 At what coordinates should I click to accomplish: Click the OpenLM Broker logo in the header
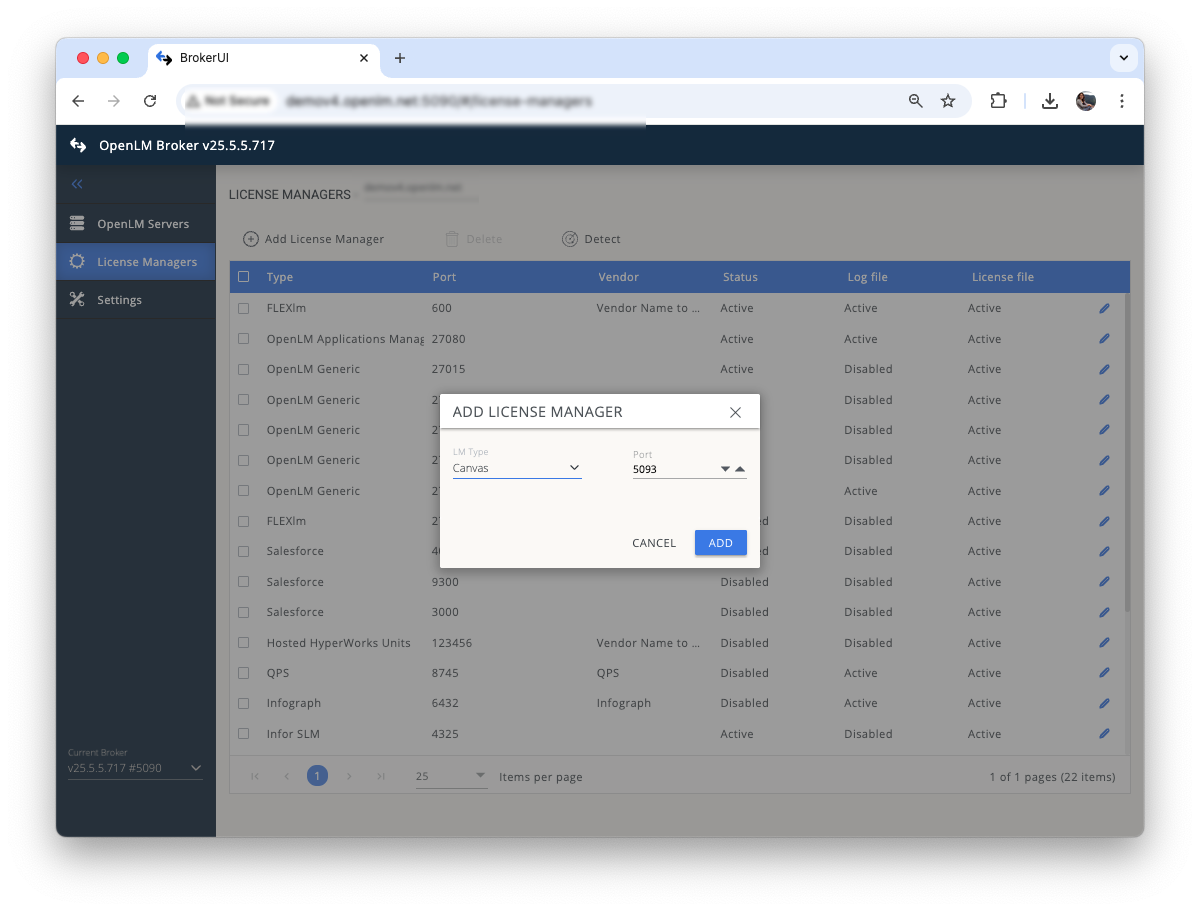click(77, 145)
